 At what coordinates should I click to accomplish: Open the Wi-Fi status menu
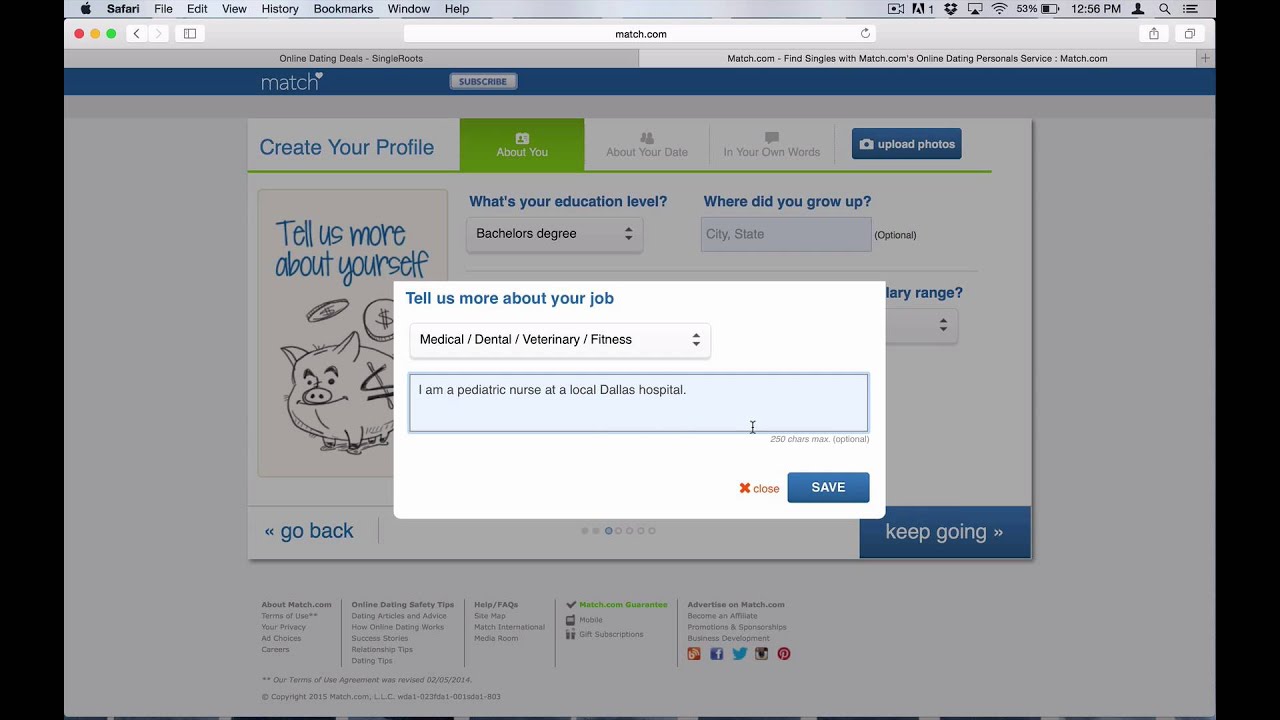coord(999,9)
